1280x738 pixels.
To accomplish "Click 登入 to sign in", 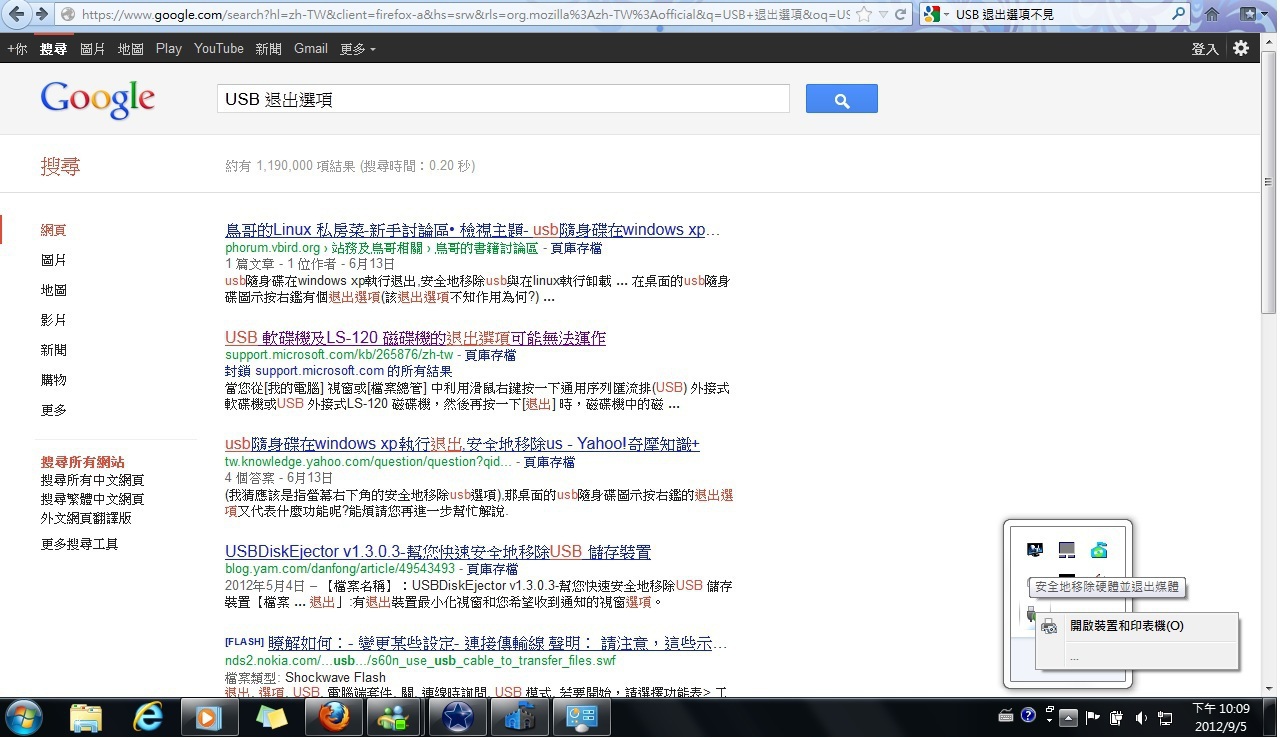I will tap(1205, 48).
